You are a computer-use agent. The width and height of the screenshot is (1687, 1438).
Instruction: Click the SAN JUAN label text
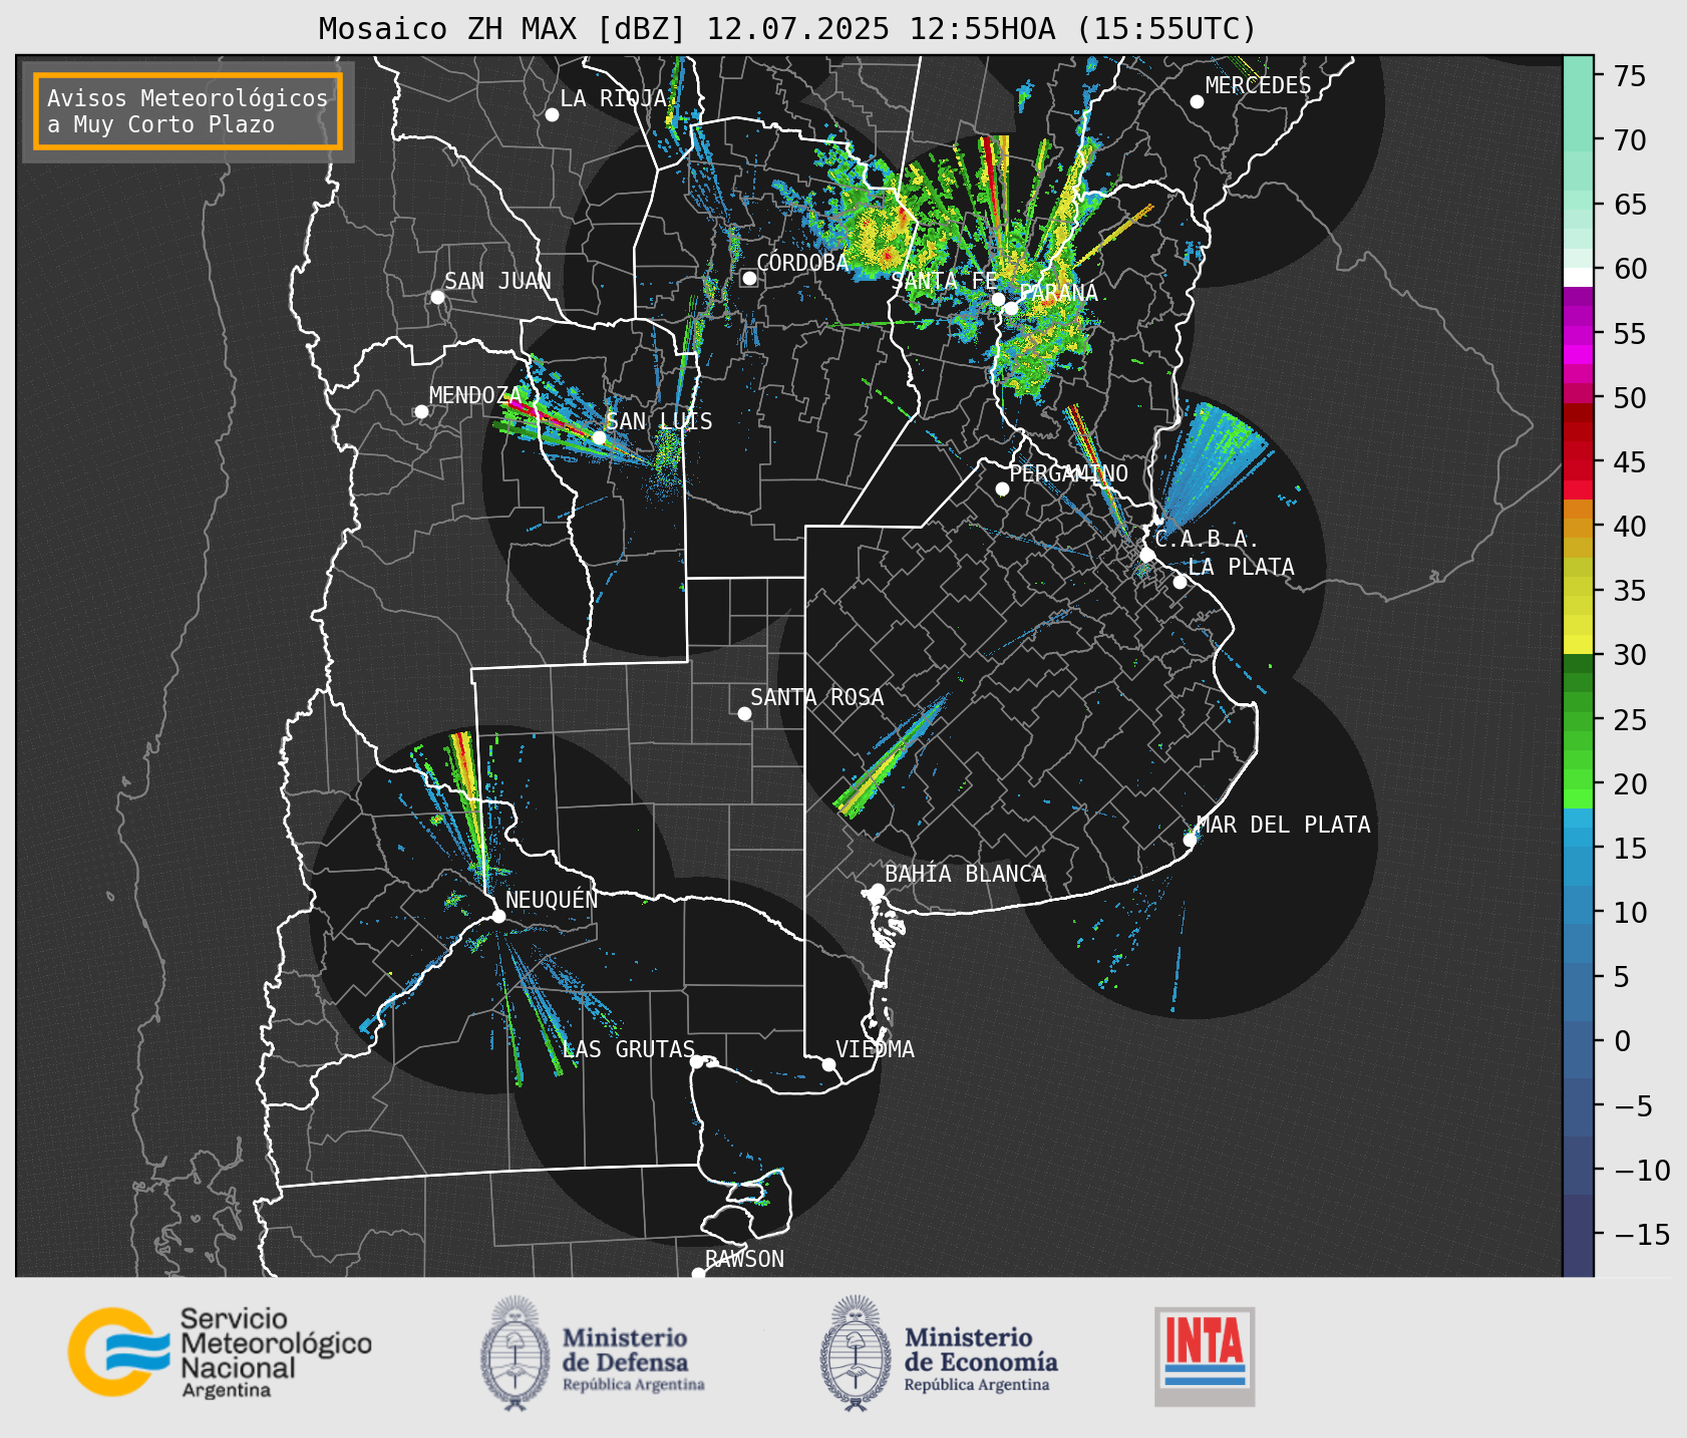[498, 281]
